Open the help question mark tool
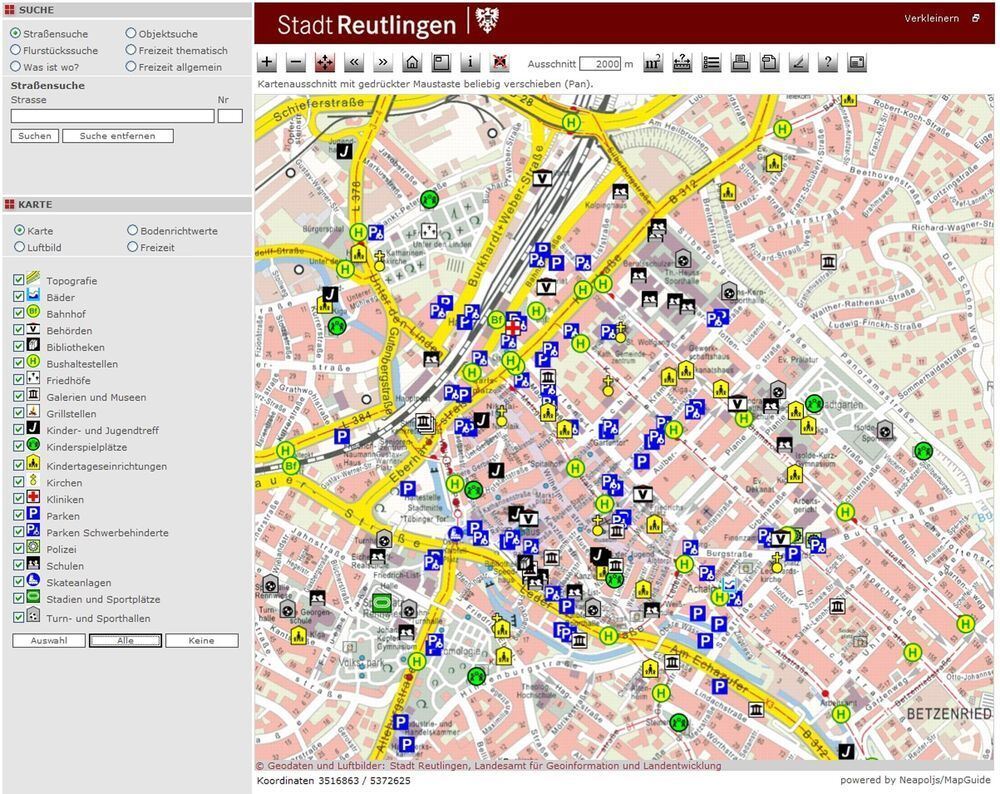The height and width of the screenshot is (794, 1000). [827, 63]
